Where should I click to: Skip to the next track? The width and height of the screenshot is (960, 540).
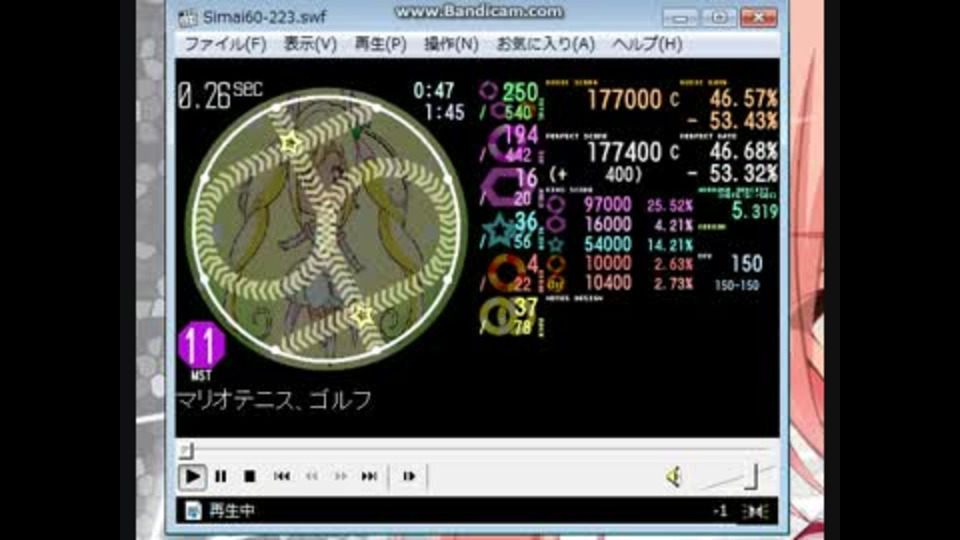click(369, 476)
